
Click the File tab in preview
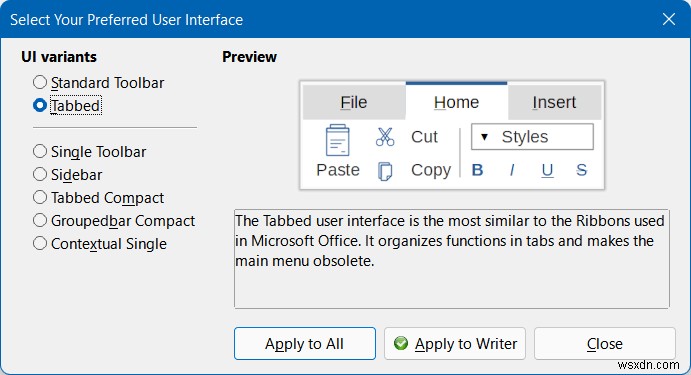pos(354,102)
